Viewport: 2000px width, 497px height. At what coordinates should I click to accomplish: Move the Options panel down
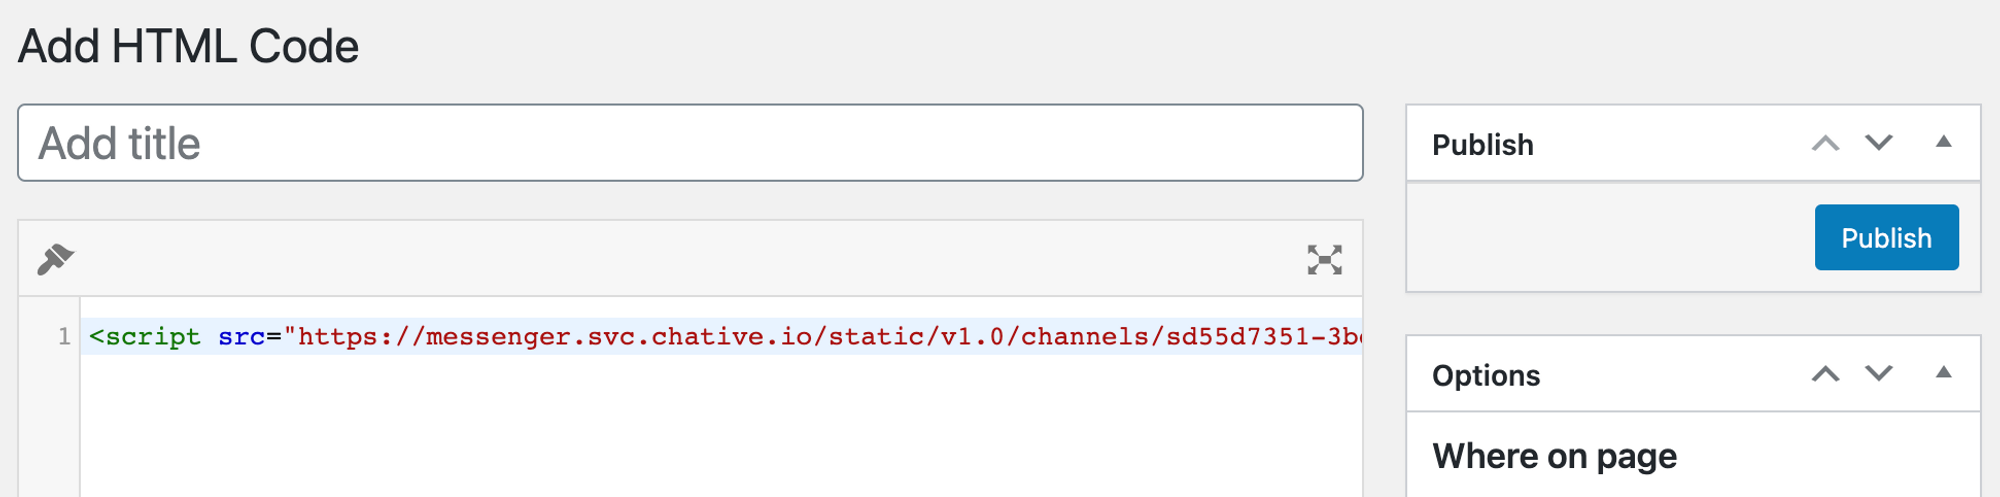click(x=1879, y=374)
